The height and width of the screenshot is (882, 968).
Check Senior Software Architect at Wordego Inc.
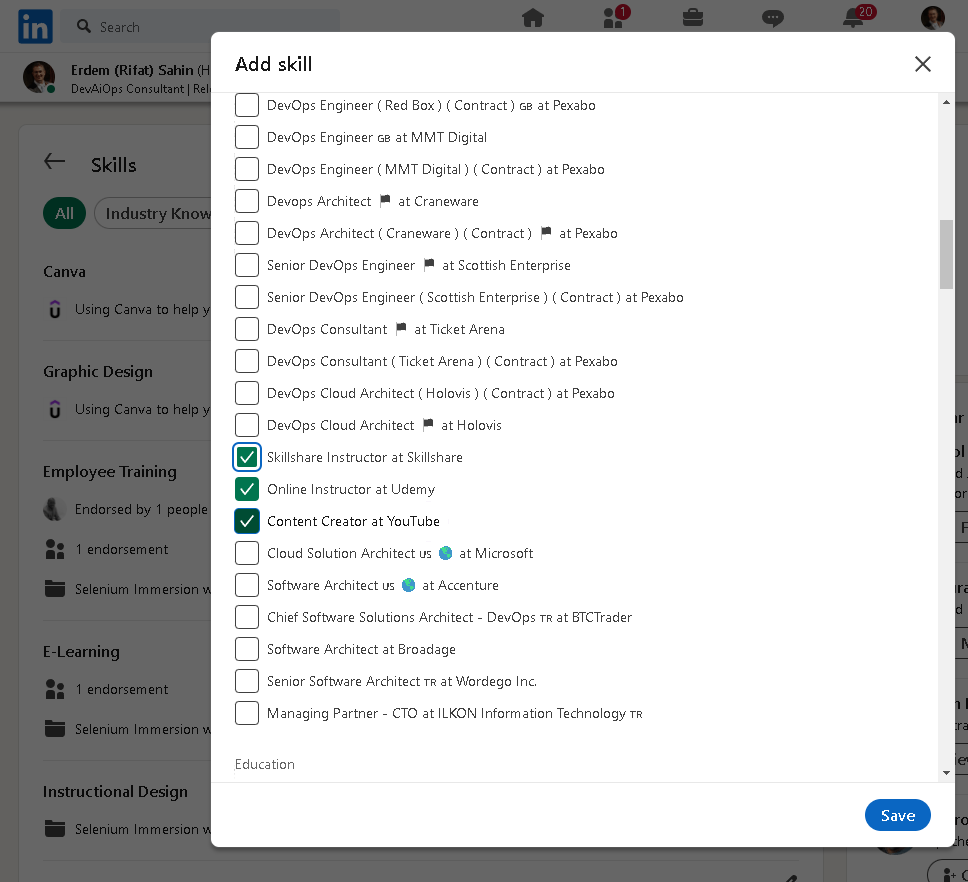click(246, 681)
